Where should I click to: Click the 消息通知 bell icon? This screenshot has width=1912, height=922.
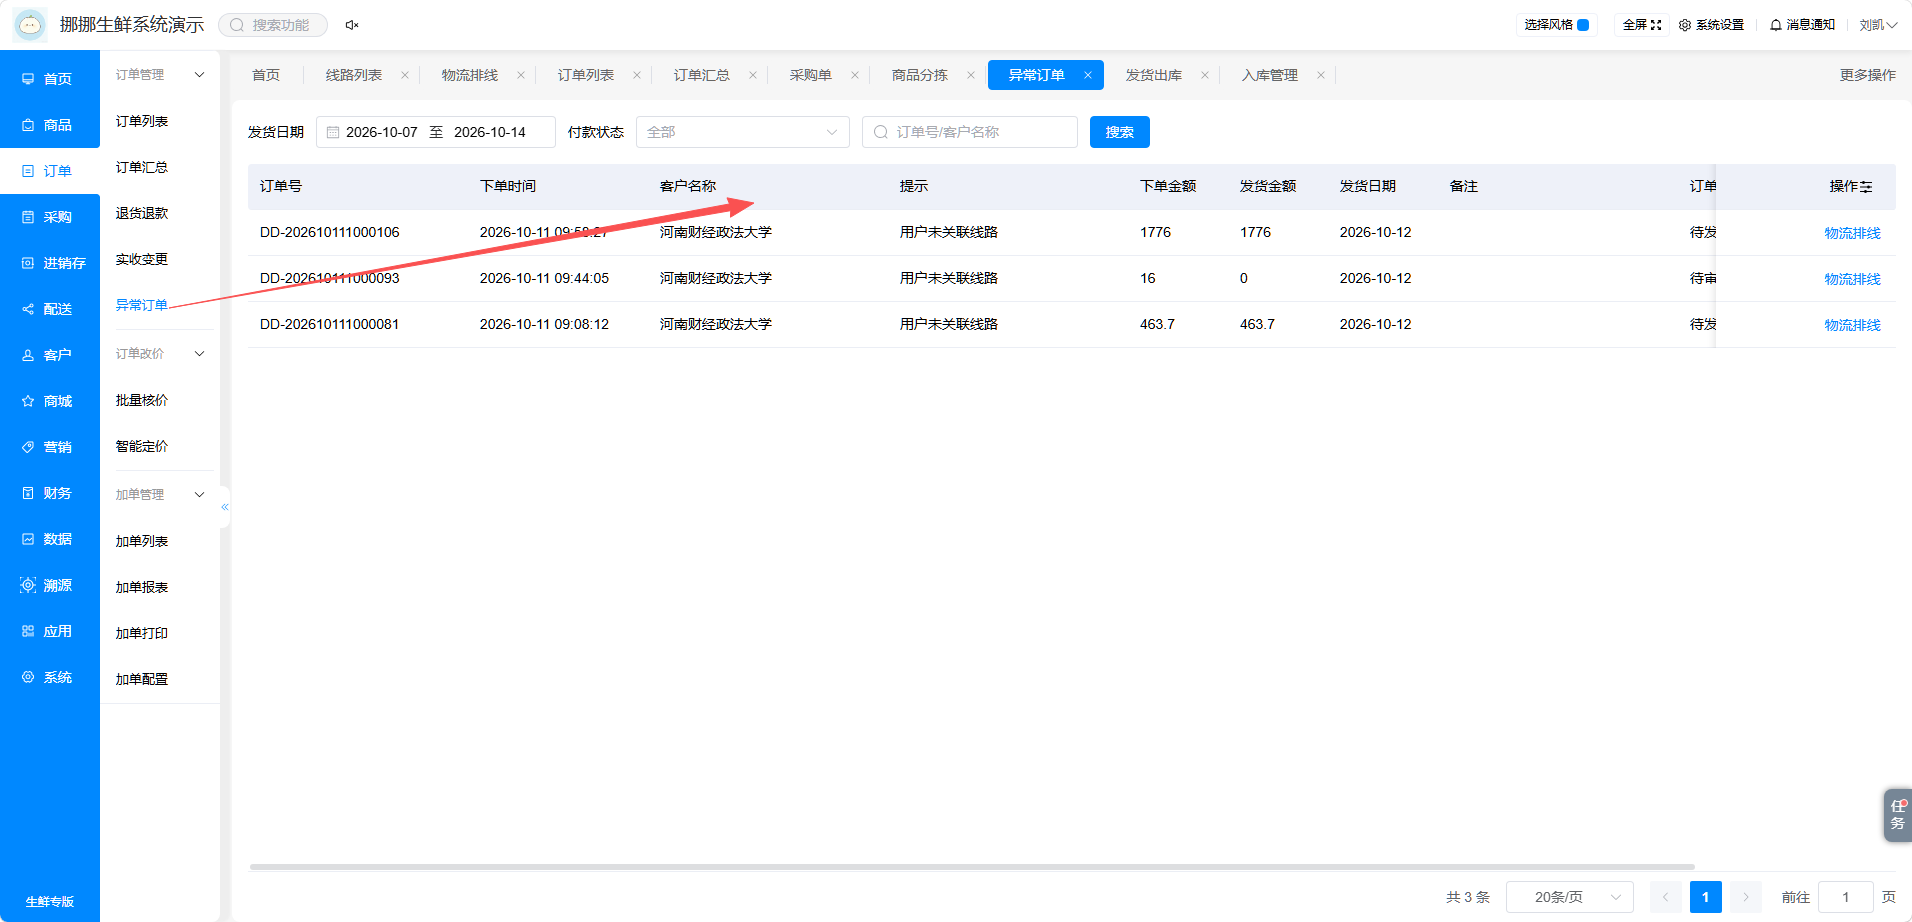click(1776, 25)
